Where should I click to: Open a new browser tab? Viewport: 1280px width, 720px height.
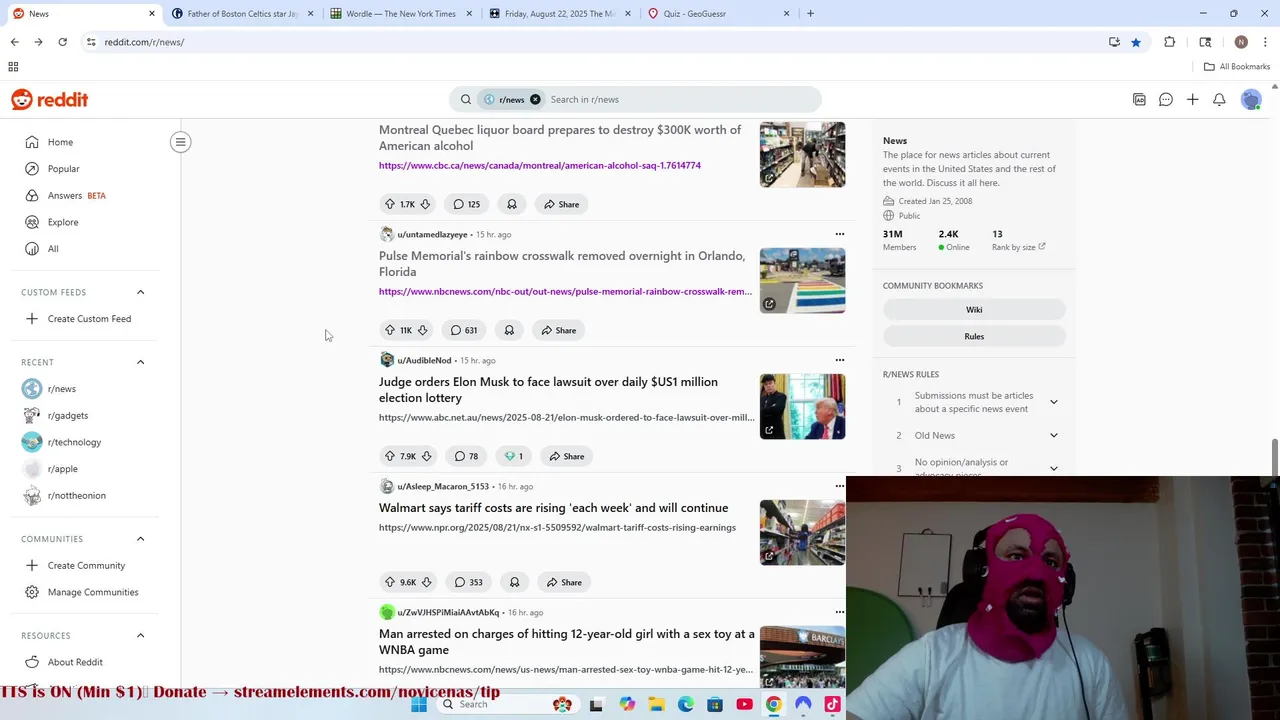[810, 14]
